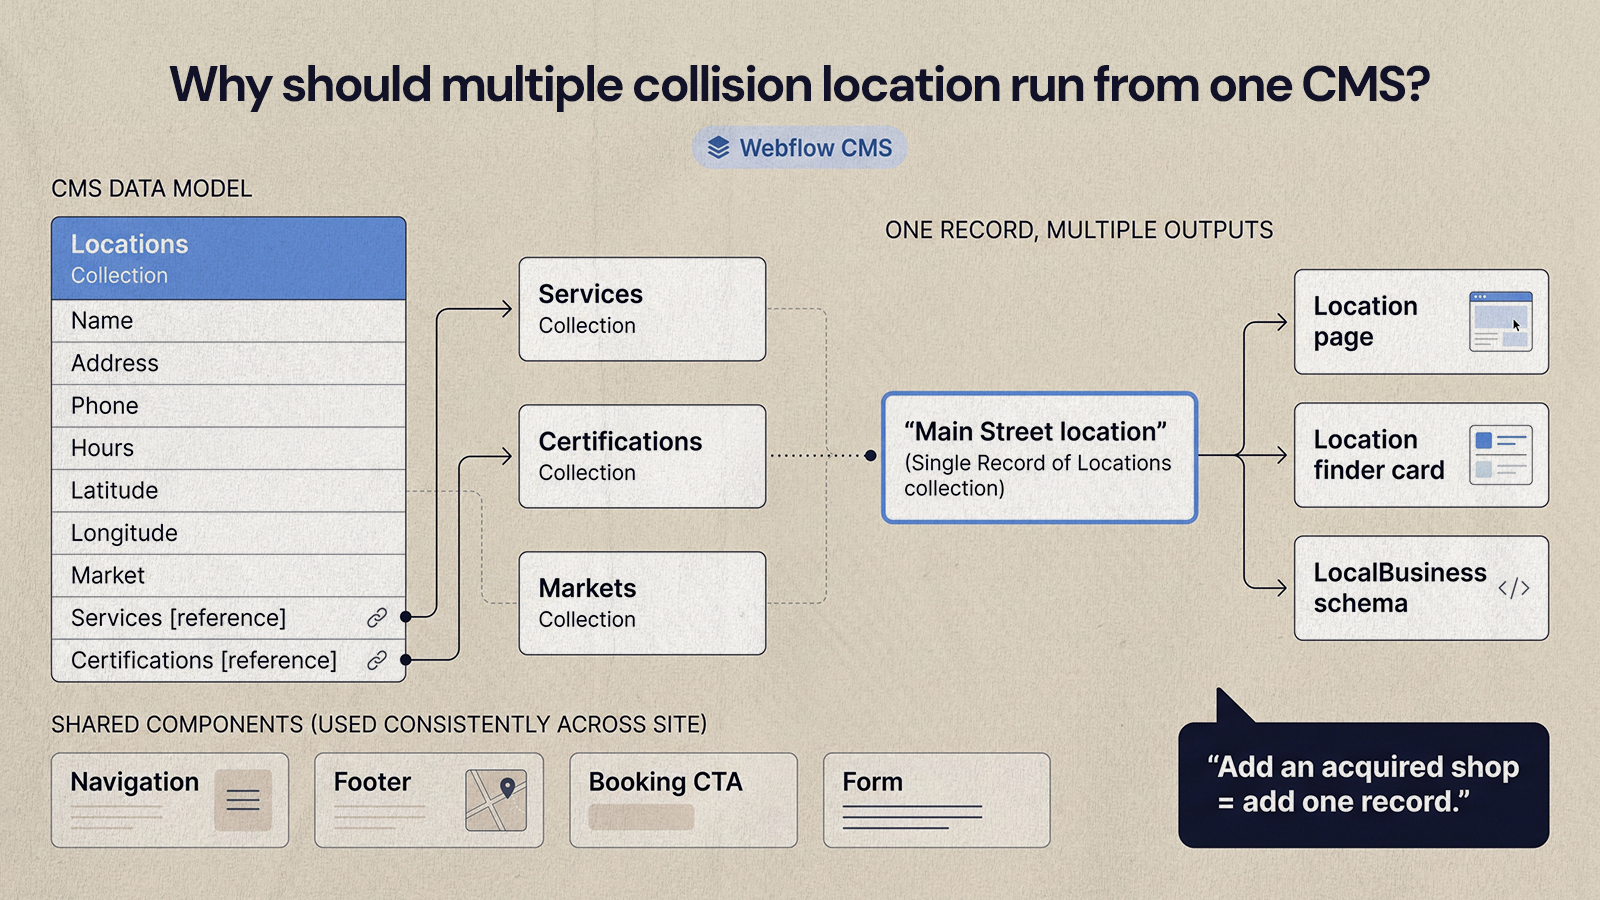Select the Hours field row
The width and height of the screenshot is (1600, 900).
(229, 448)
